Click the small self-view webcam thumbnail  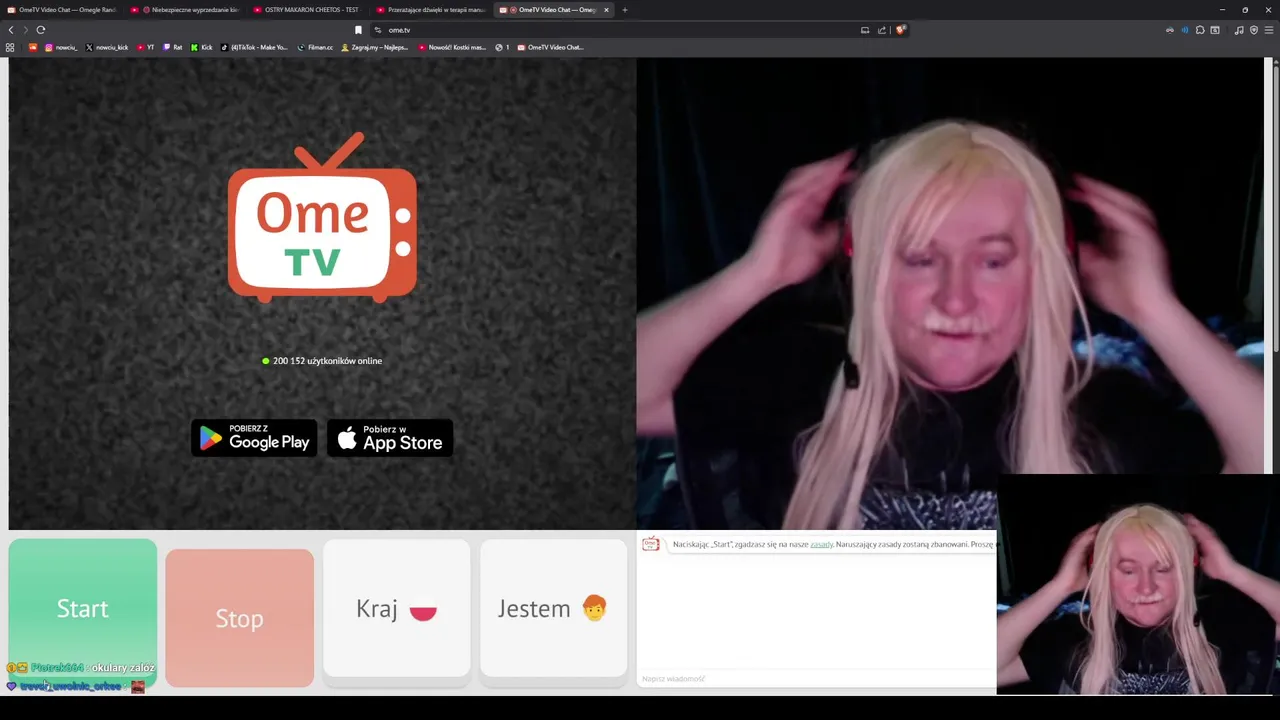tap(1138, 584)
